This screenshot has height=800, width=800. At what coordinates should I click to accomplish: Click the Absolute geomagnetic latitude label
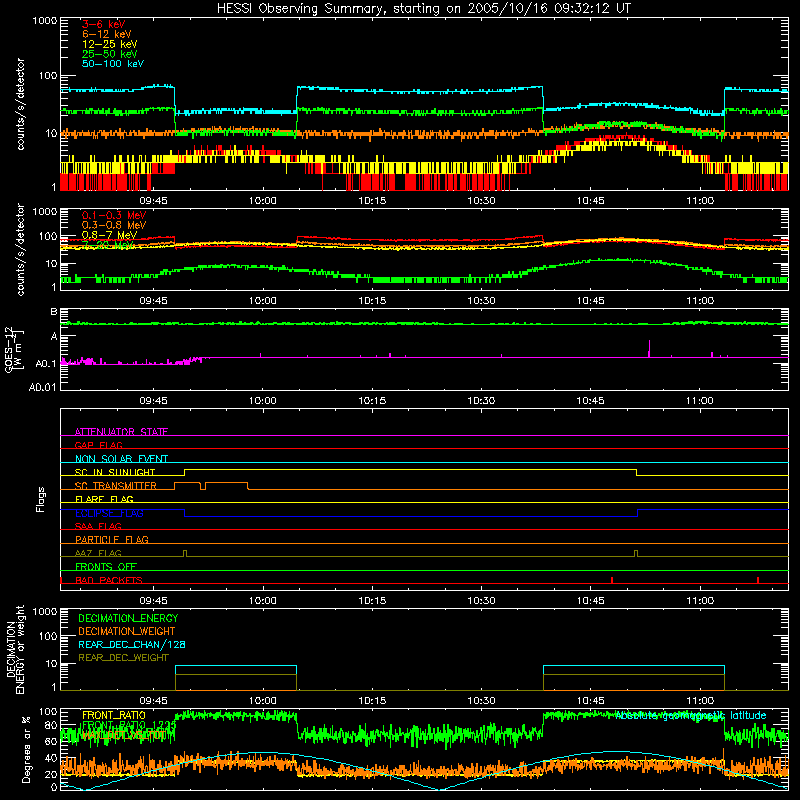coord(690,716)
